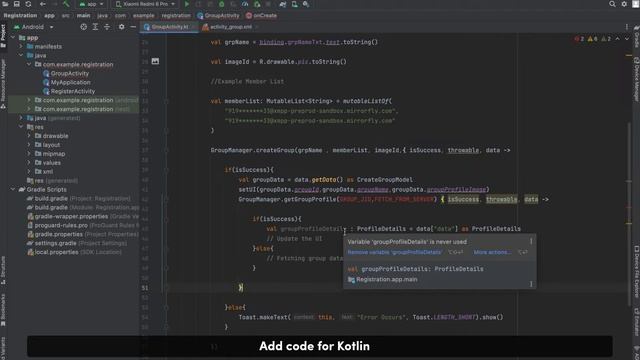Open the Gradle tool window tab
Image resolution: width=640 pixels, height=360 pixels.
click(x=636, y=37)
